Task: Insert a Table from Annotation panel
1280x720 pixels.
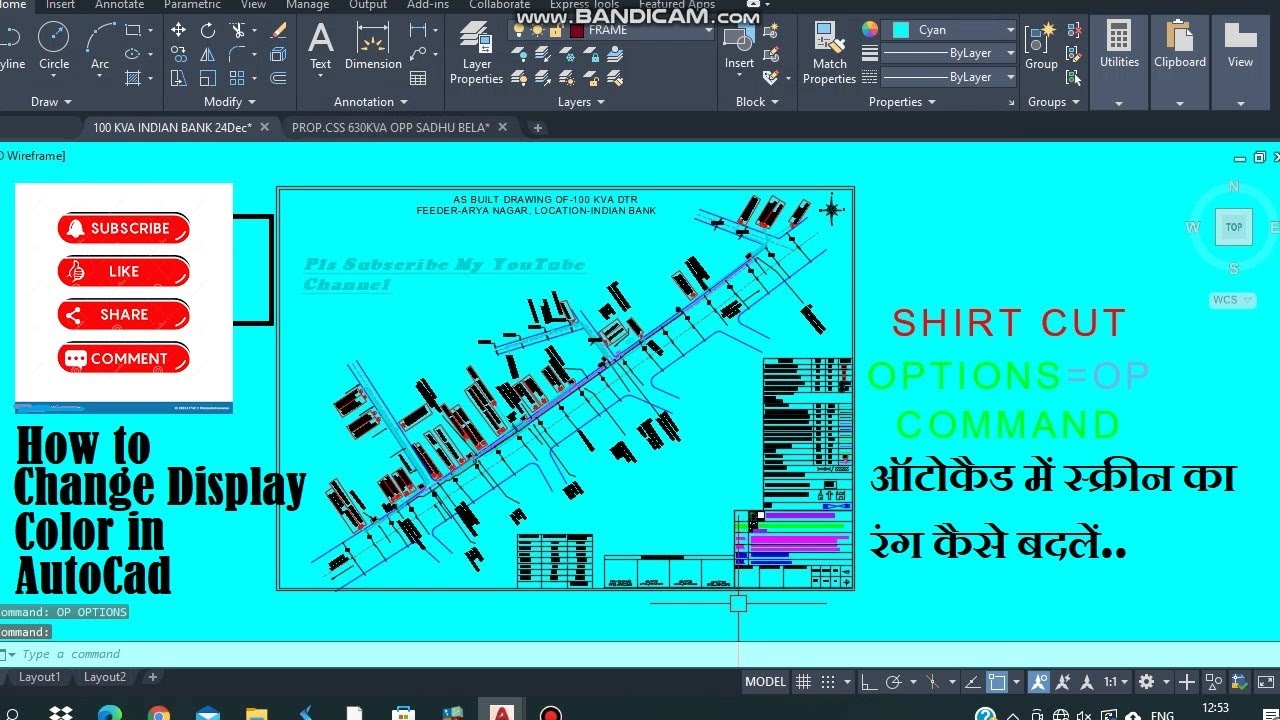Action: coord(418,78)
